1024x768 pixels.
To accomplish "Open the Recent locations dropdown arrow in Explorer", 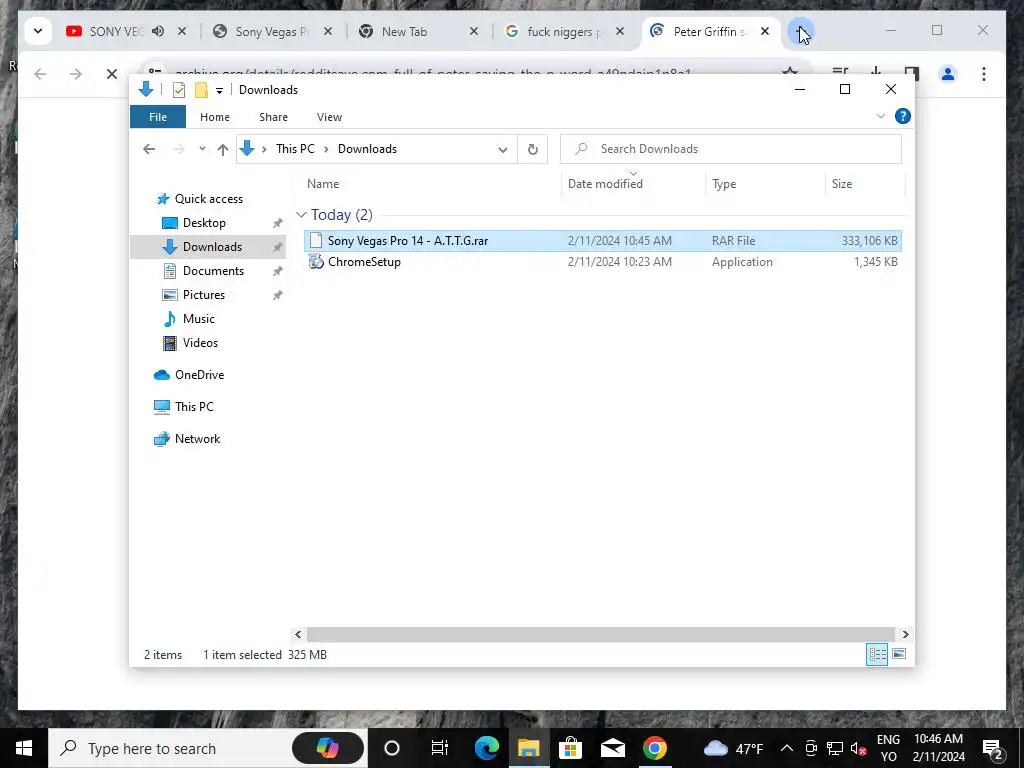I will (202, 149).
